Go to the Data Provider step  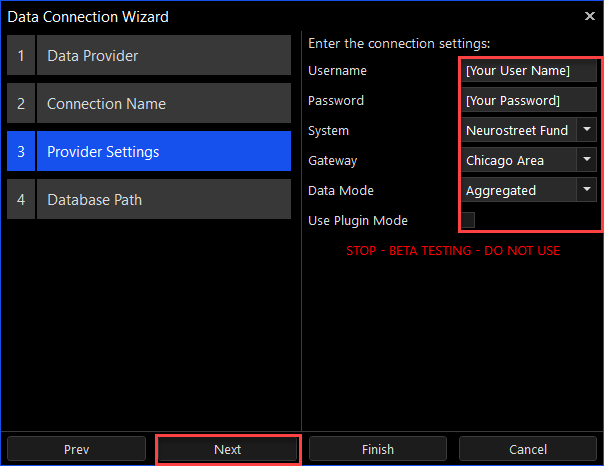163,56
